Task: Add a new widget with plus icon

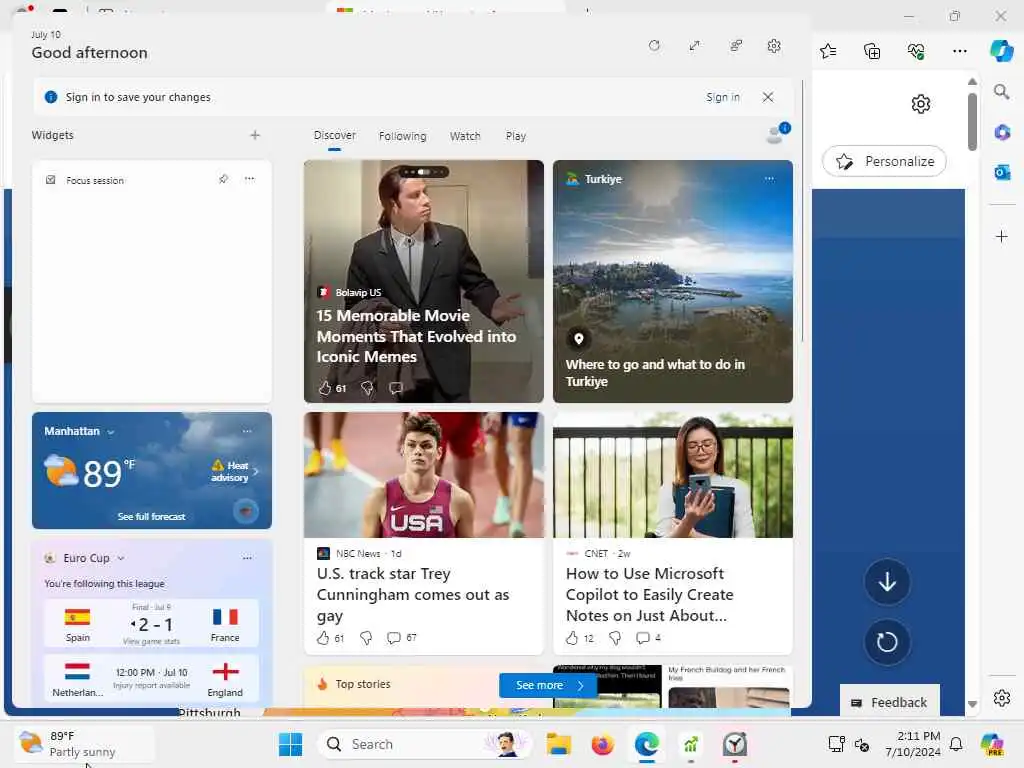Action: [x=255, y=135]
